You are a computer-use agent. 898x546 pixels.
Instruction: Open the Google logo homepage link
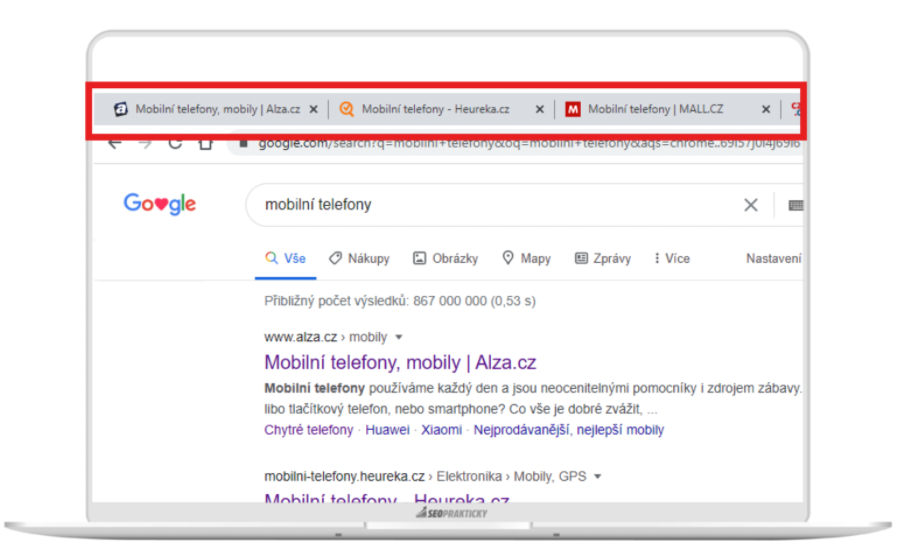pos(160,204)
